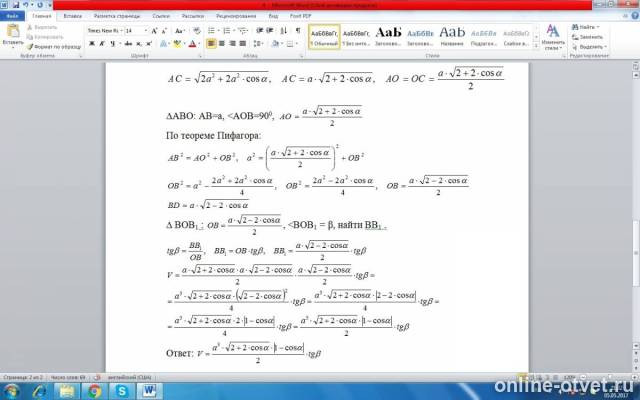Click the Найти find button
This screenshot has width=640, height=400.
click(586, 27)
